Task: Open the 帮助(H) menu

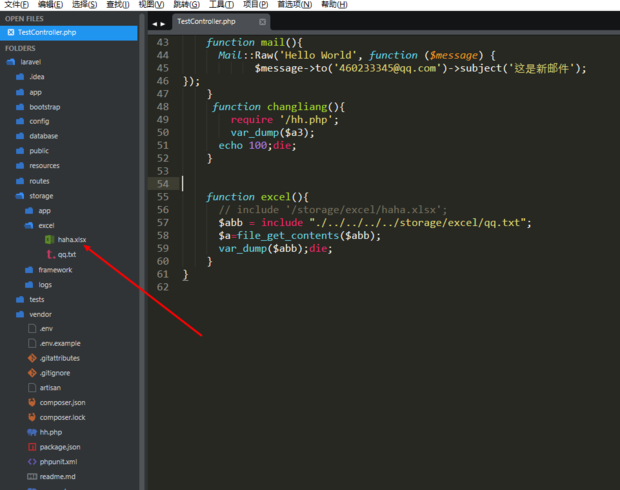Action: [334, 5]
